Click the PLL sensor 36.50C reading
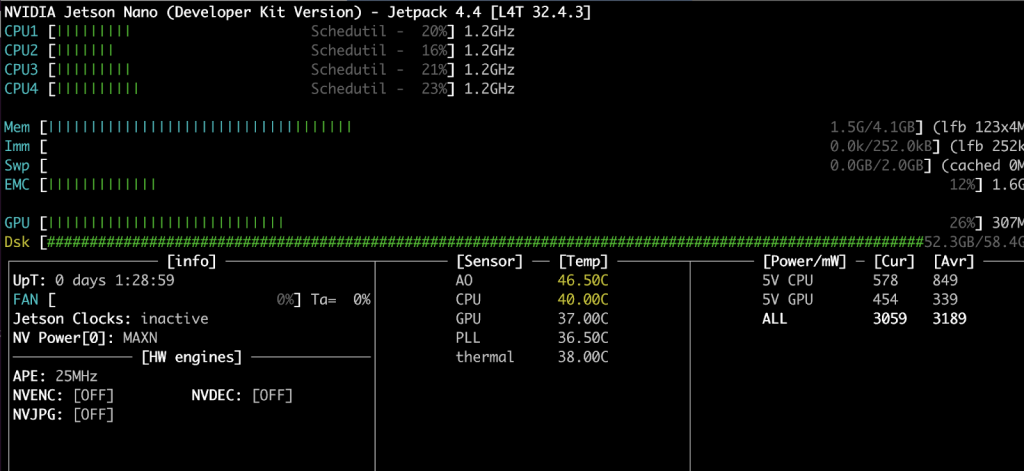 tap(583, 338)
